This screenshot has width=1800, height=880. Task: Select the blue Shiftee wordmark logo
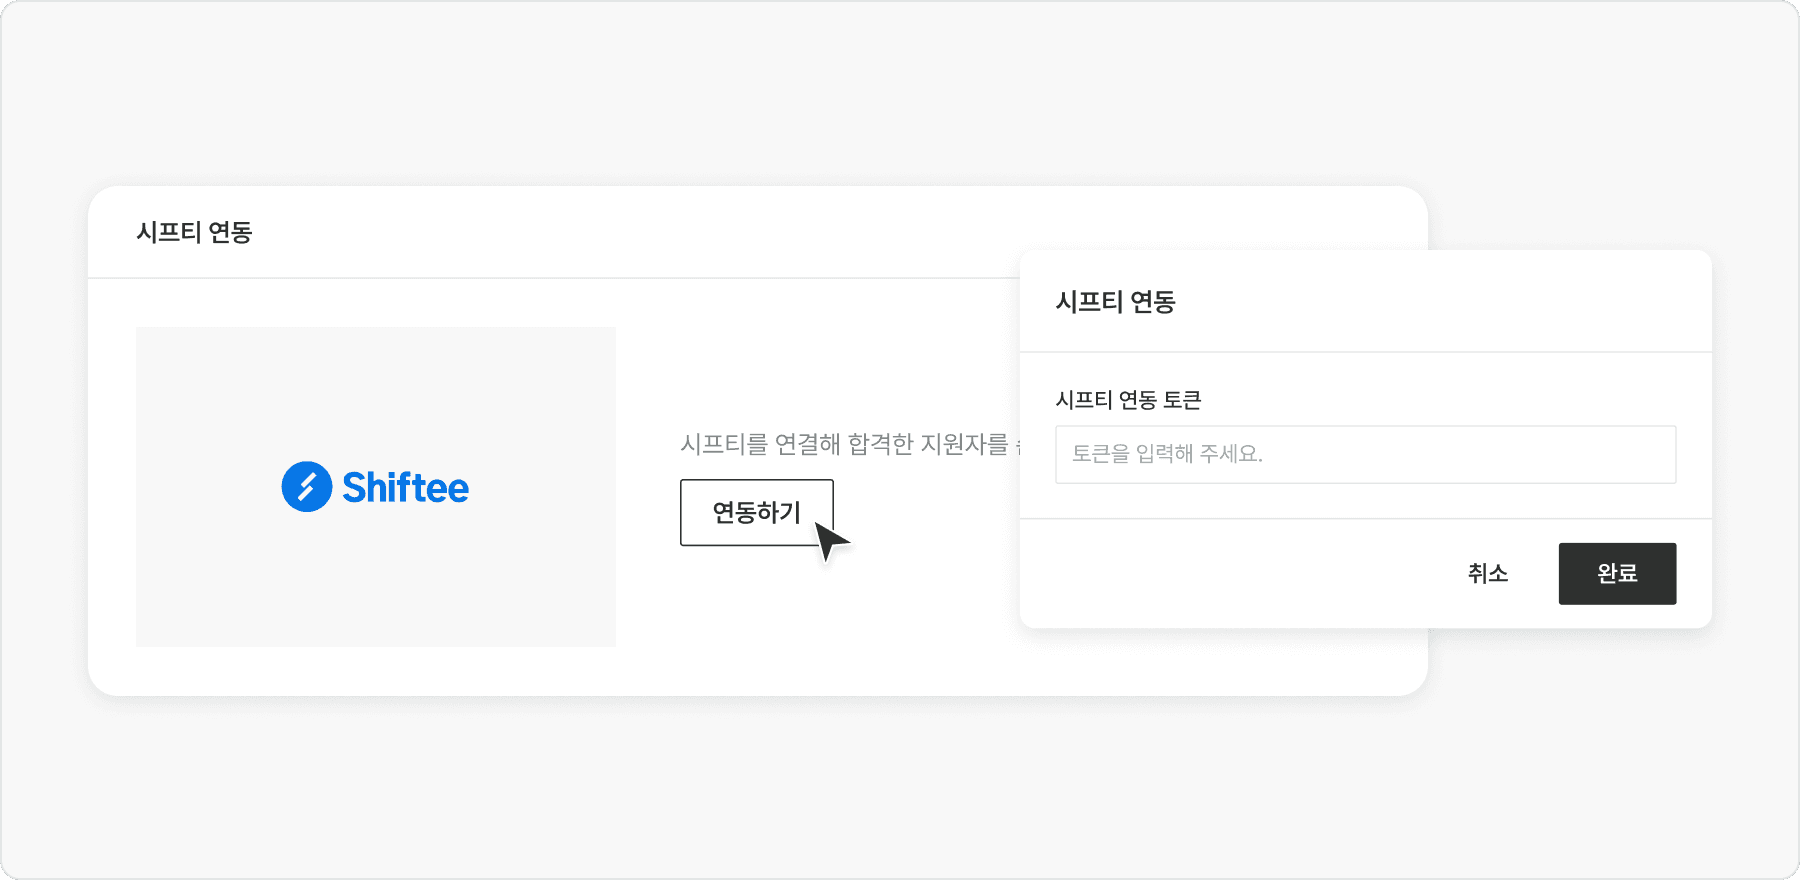(405, 487)
